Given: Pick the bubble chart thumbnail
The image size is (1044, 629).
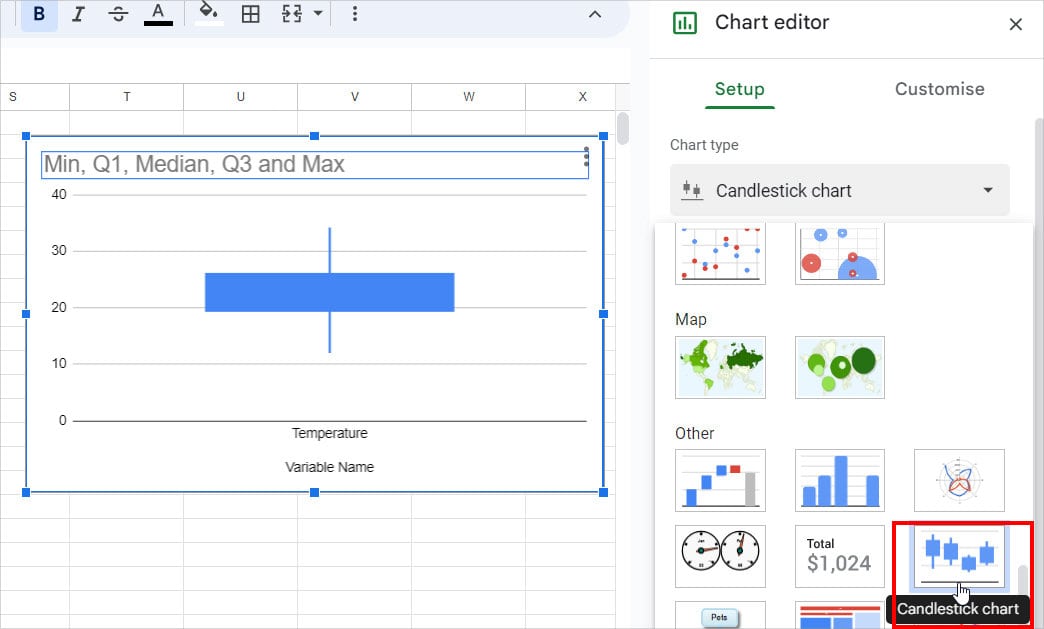Looking at the screenshot, I should (840, 253).
